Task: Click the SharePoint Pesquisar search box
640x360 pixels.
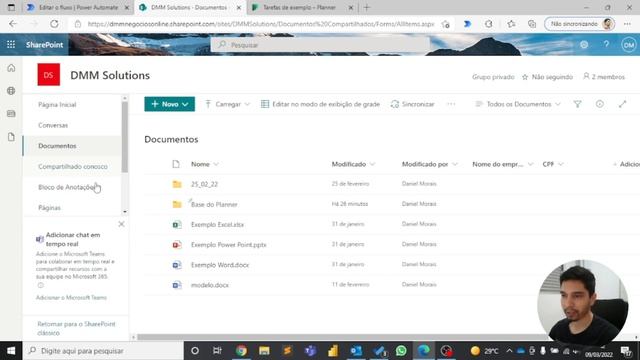Action: tap(320, 45)
